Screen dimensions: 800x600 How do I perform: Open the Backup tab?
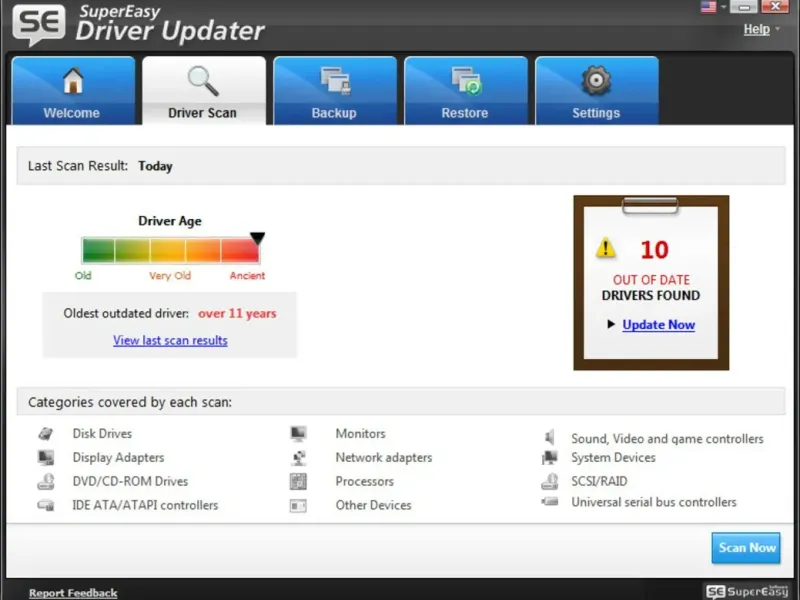[335, 90]
